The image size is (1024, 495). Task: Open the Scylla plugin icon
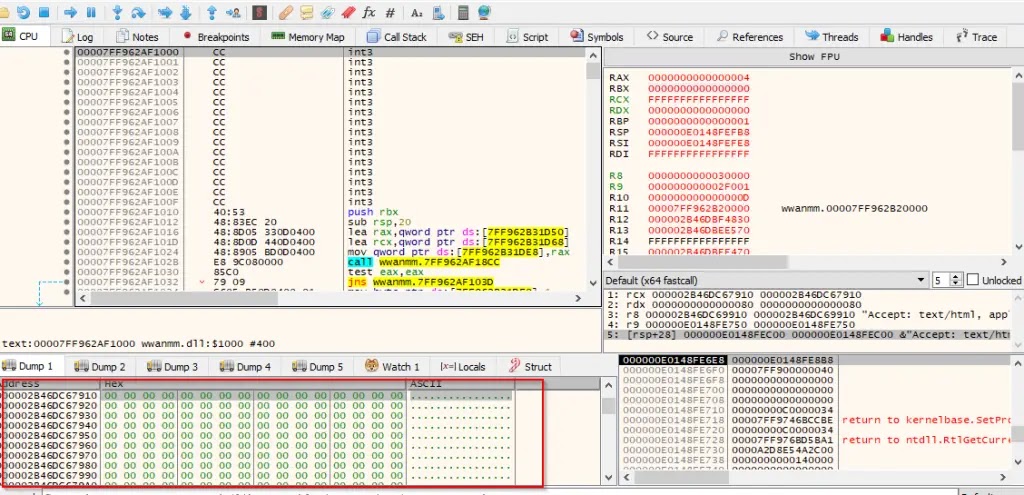pyautogui.click(x=259, y=12)
